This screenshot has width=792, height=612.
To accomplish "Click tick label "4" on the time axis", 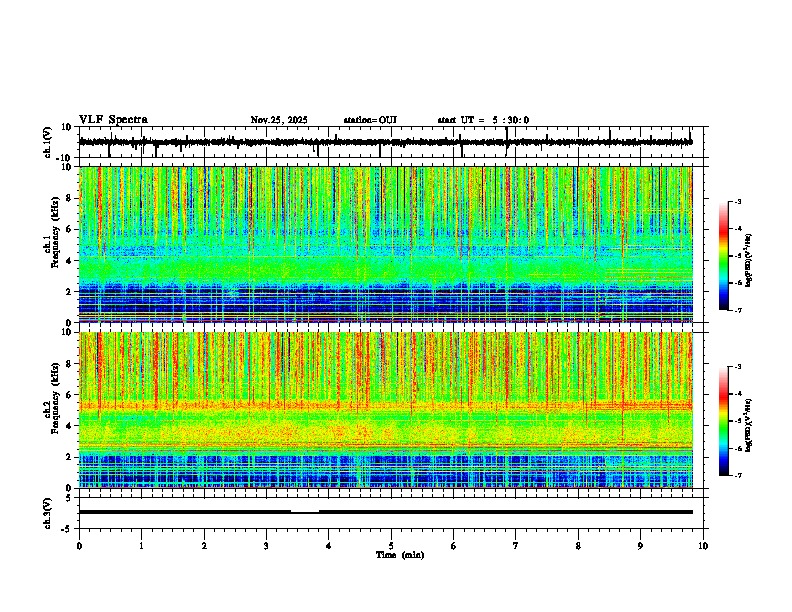I will point(329,546).
